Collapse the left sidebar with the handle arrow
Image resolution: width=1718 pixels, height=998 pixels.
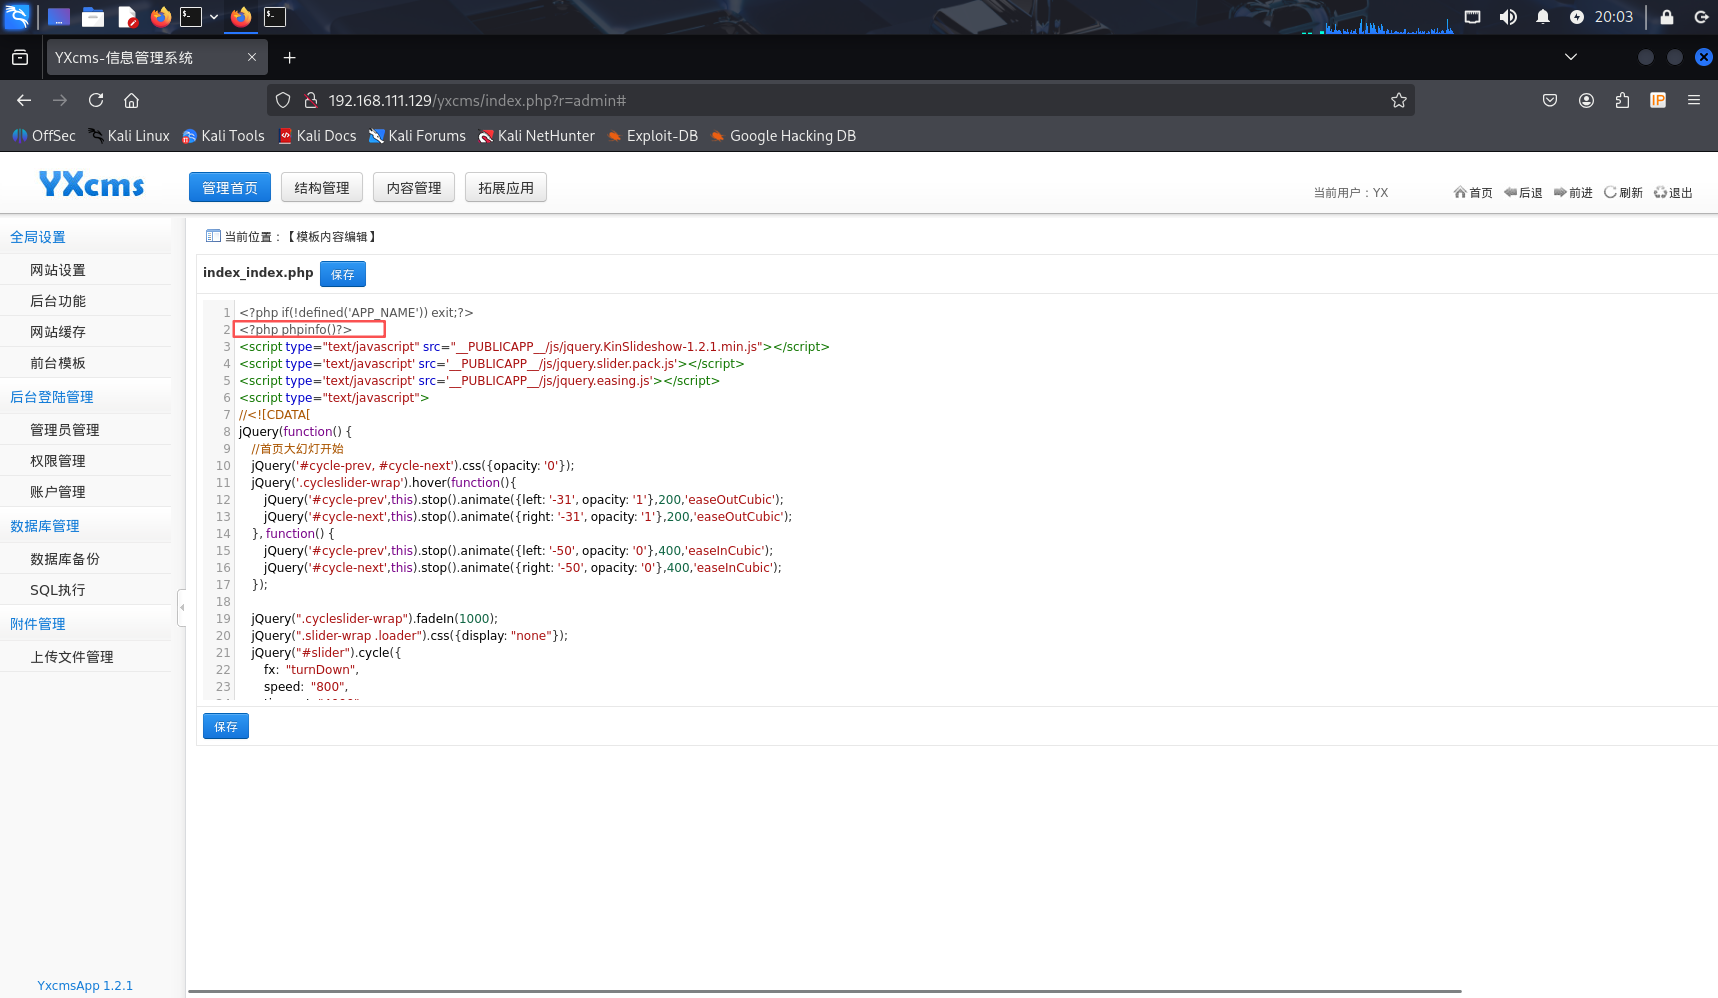click(182, 608)
